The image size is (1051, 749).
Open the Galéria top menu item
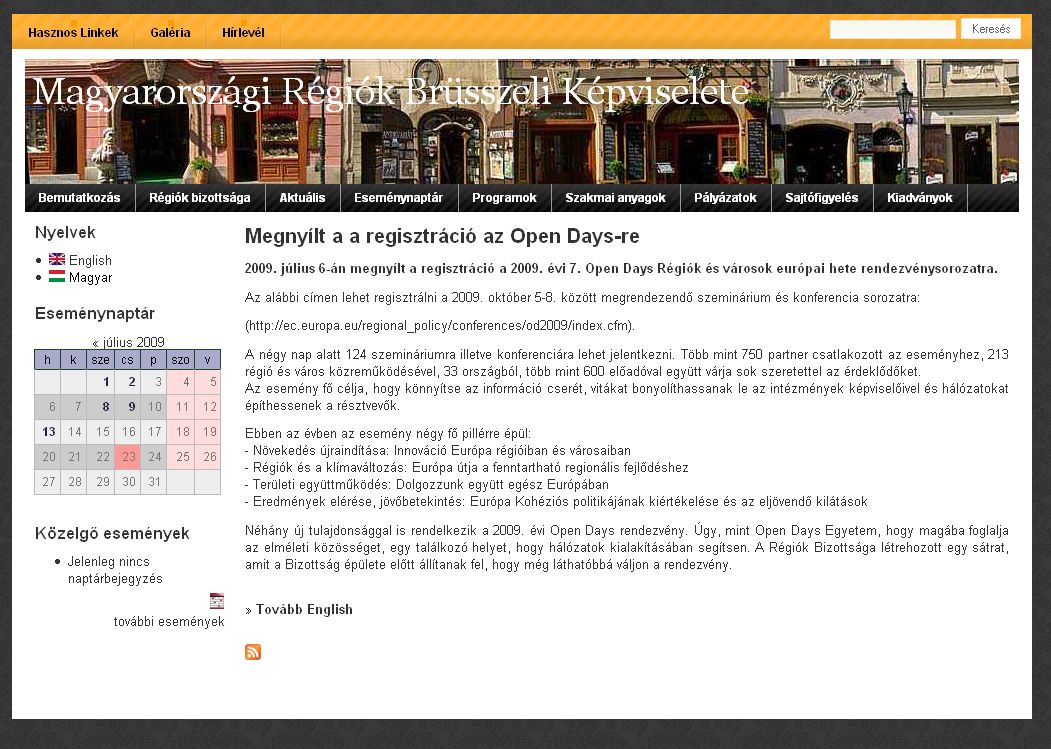click(x=170, y=32)
